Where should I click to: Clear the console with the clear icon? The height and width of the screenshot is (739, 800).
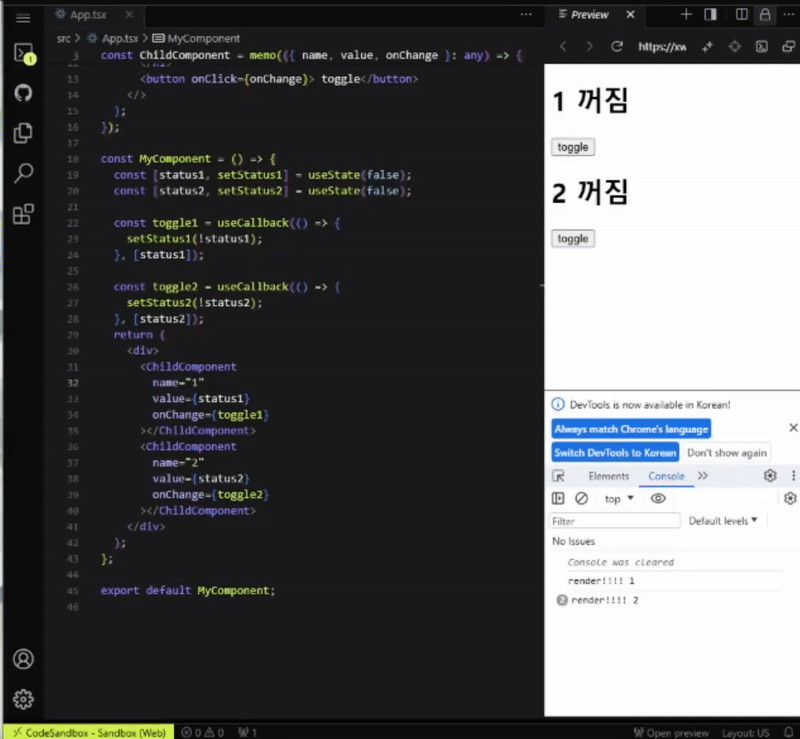(x=581, y=499)
